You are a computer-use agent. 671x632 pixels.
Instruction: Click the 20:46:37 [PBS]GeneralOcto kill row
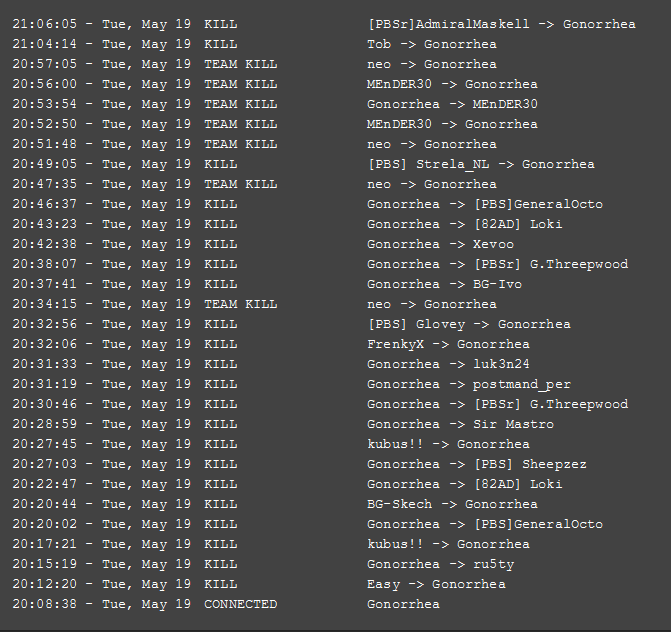click(484, 204)
